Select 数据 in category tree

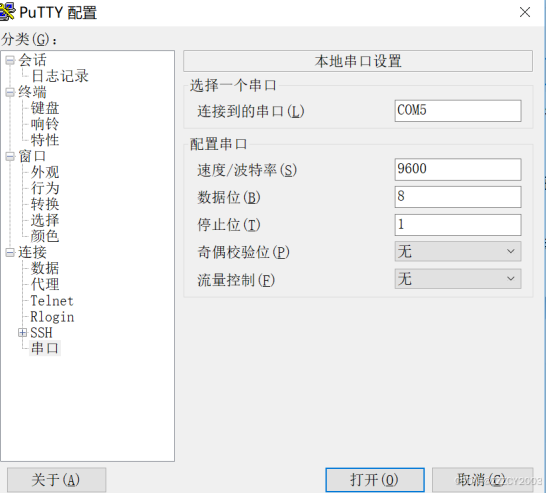tap(45, 268)
